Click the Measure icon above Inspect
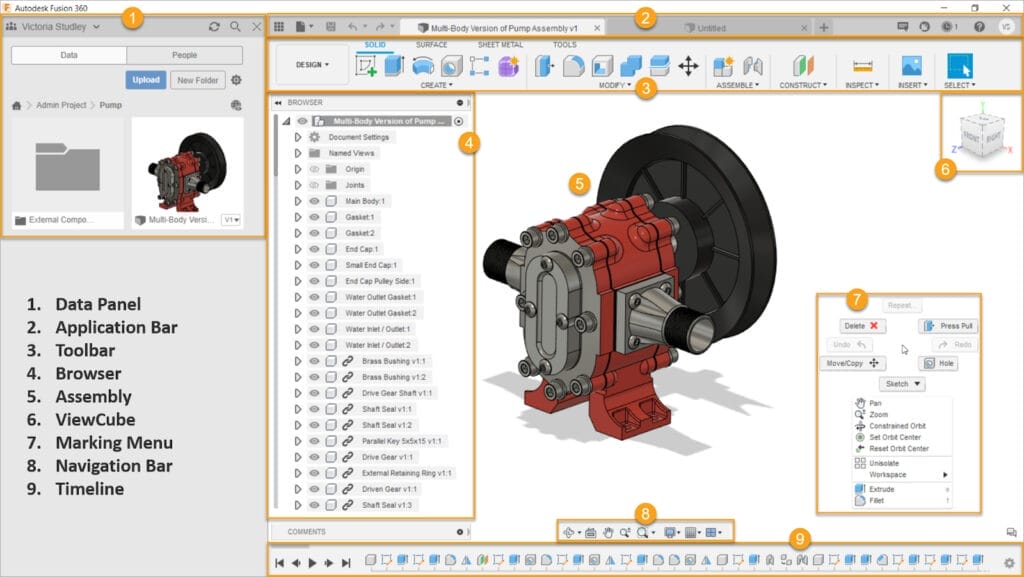 tap(862, 66)
